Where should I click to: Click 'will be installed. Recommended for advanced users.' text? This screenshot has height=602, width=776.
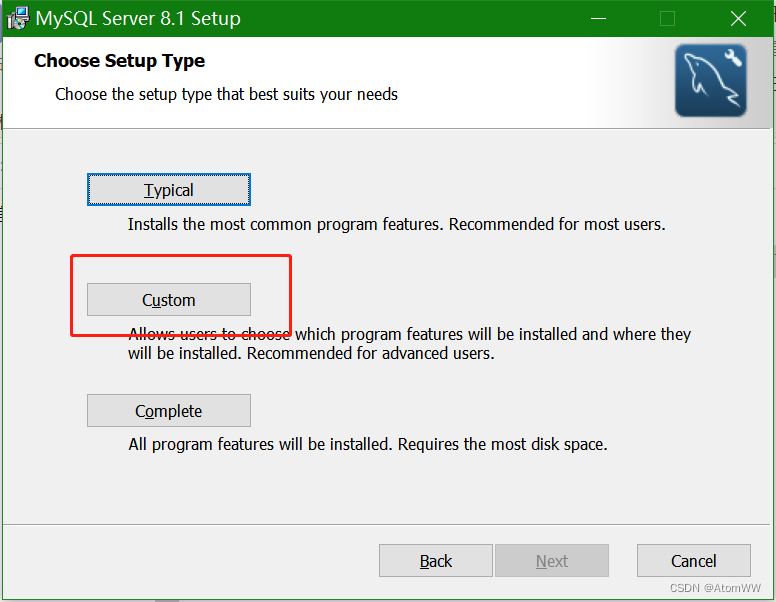coord(311,353)
